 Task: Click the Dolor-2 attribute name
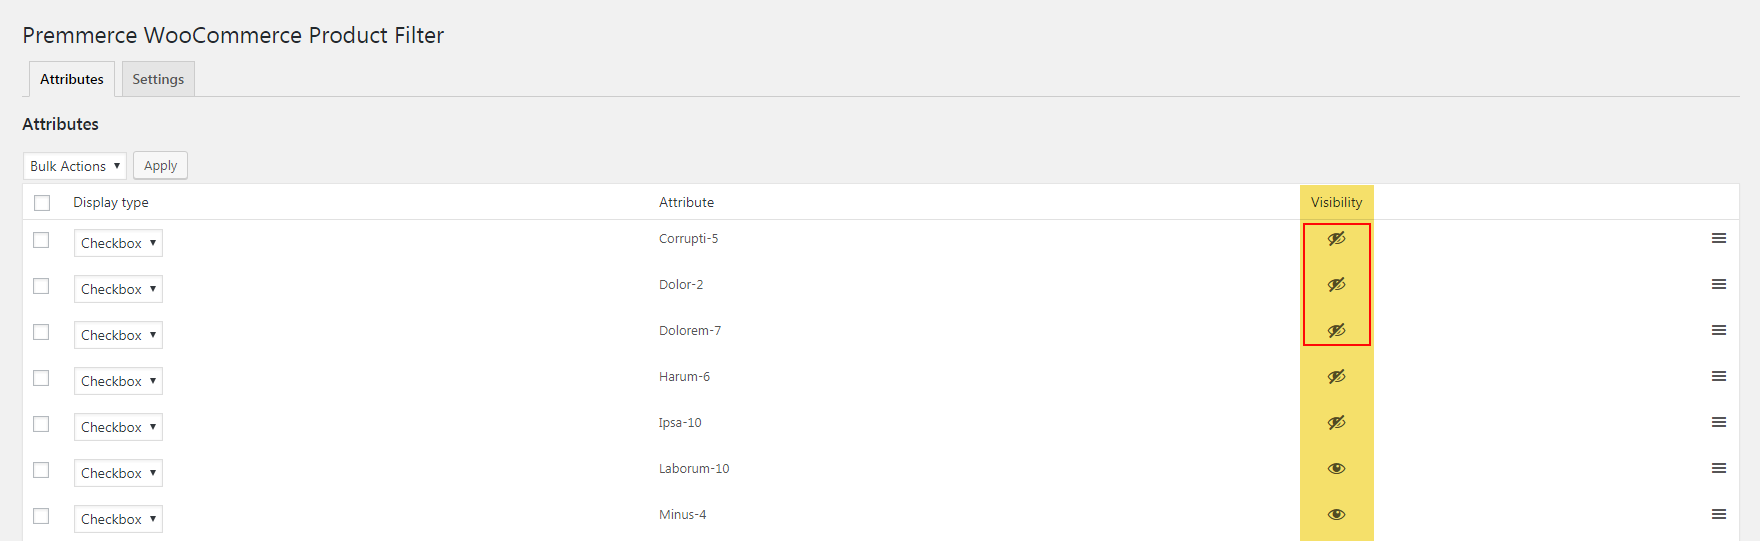pyautogui.click(x=681, y=285)
